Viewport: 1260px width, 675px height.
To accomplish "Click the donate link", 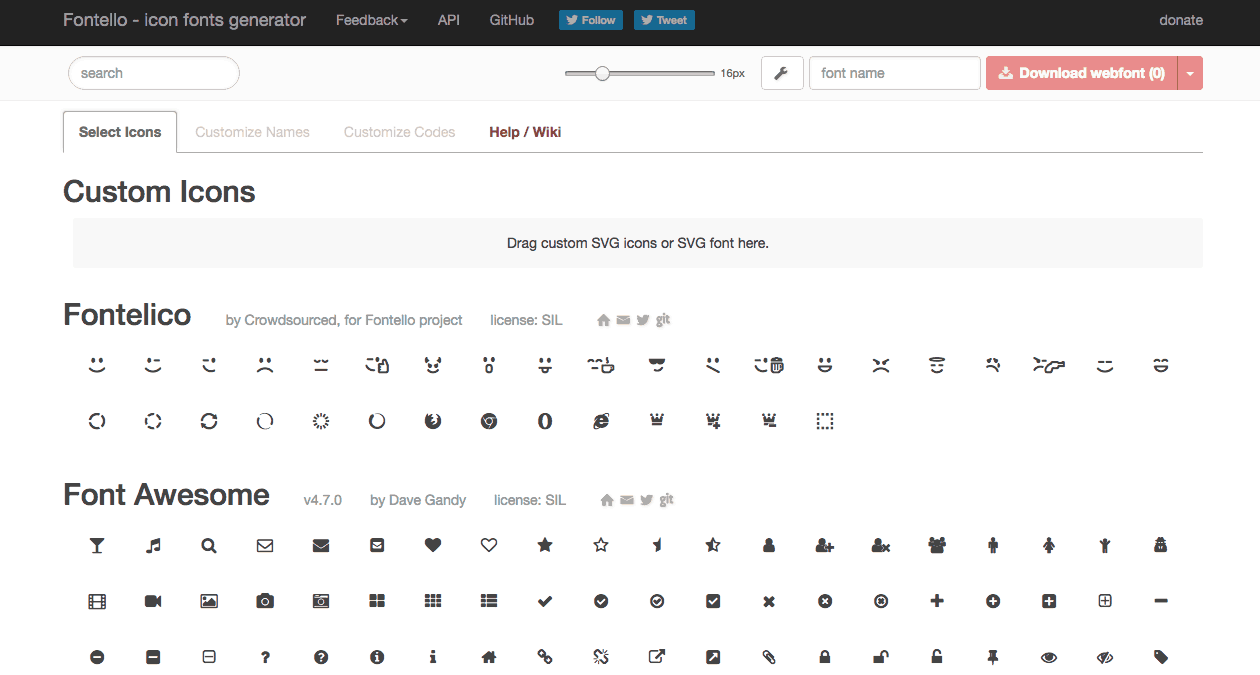I will [x=1180, y=19].
